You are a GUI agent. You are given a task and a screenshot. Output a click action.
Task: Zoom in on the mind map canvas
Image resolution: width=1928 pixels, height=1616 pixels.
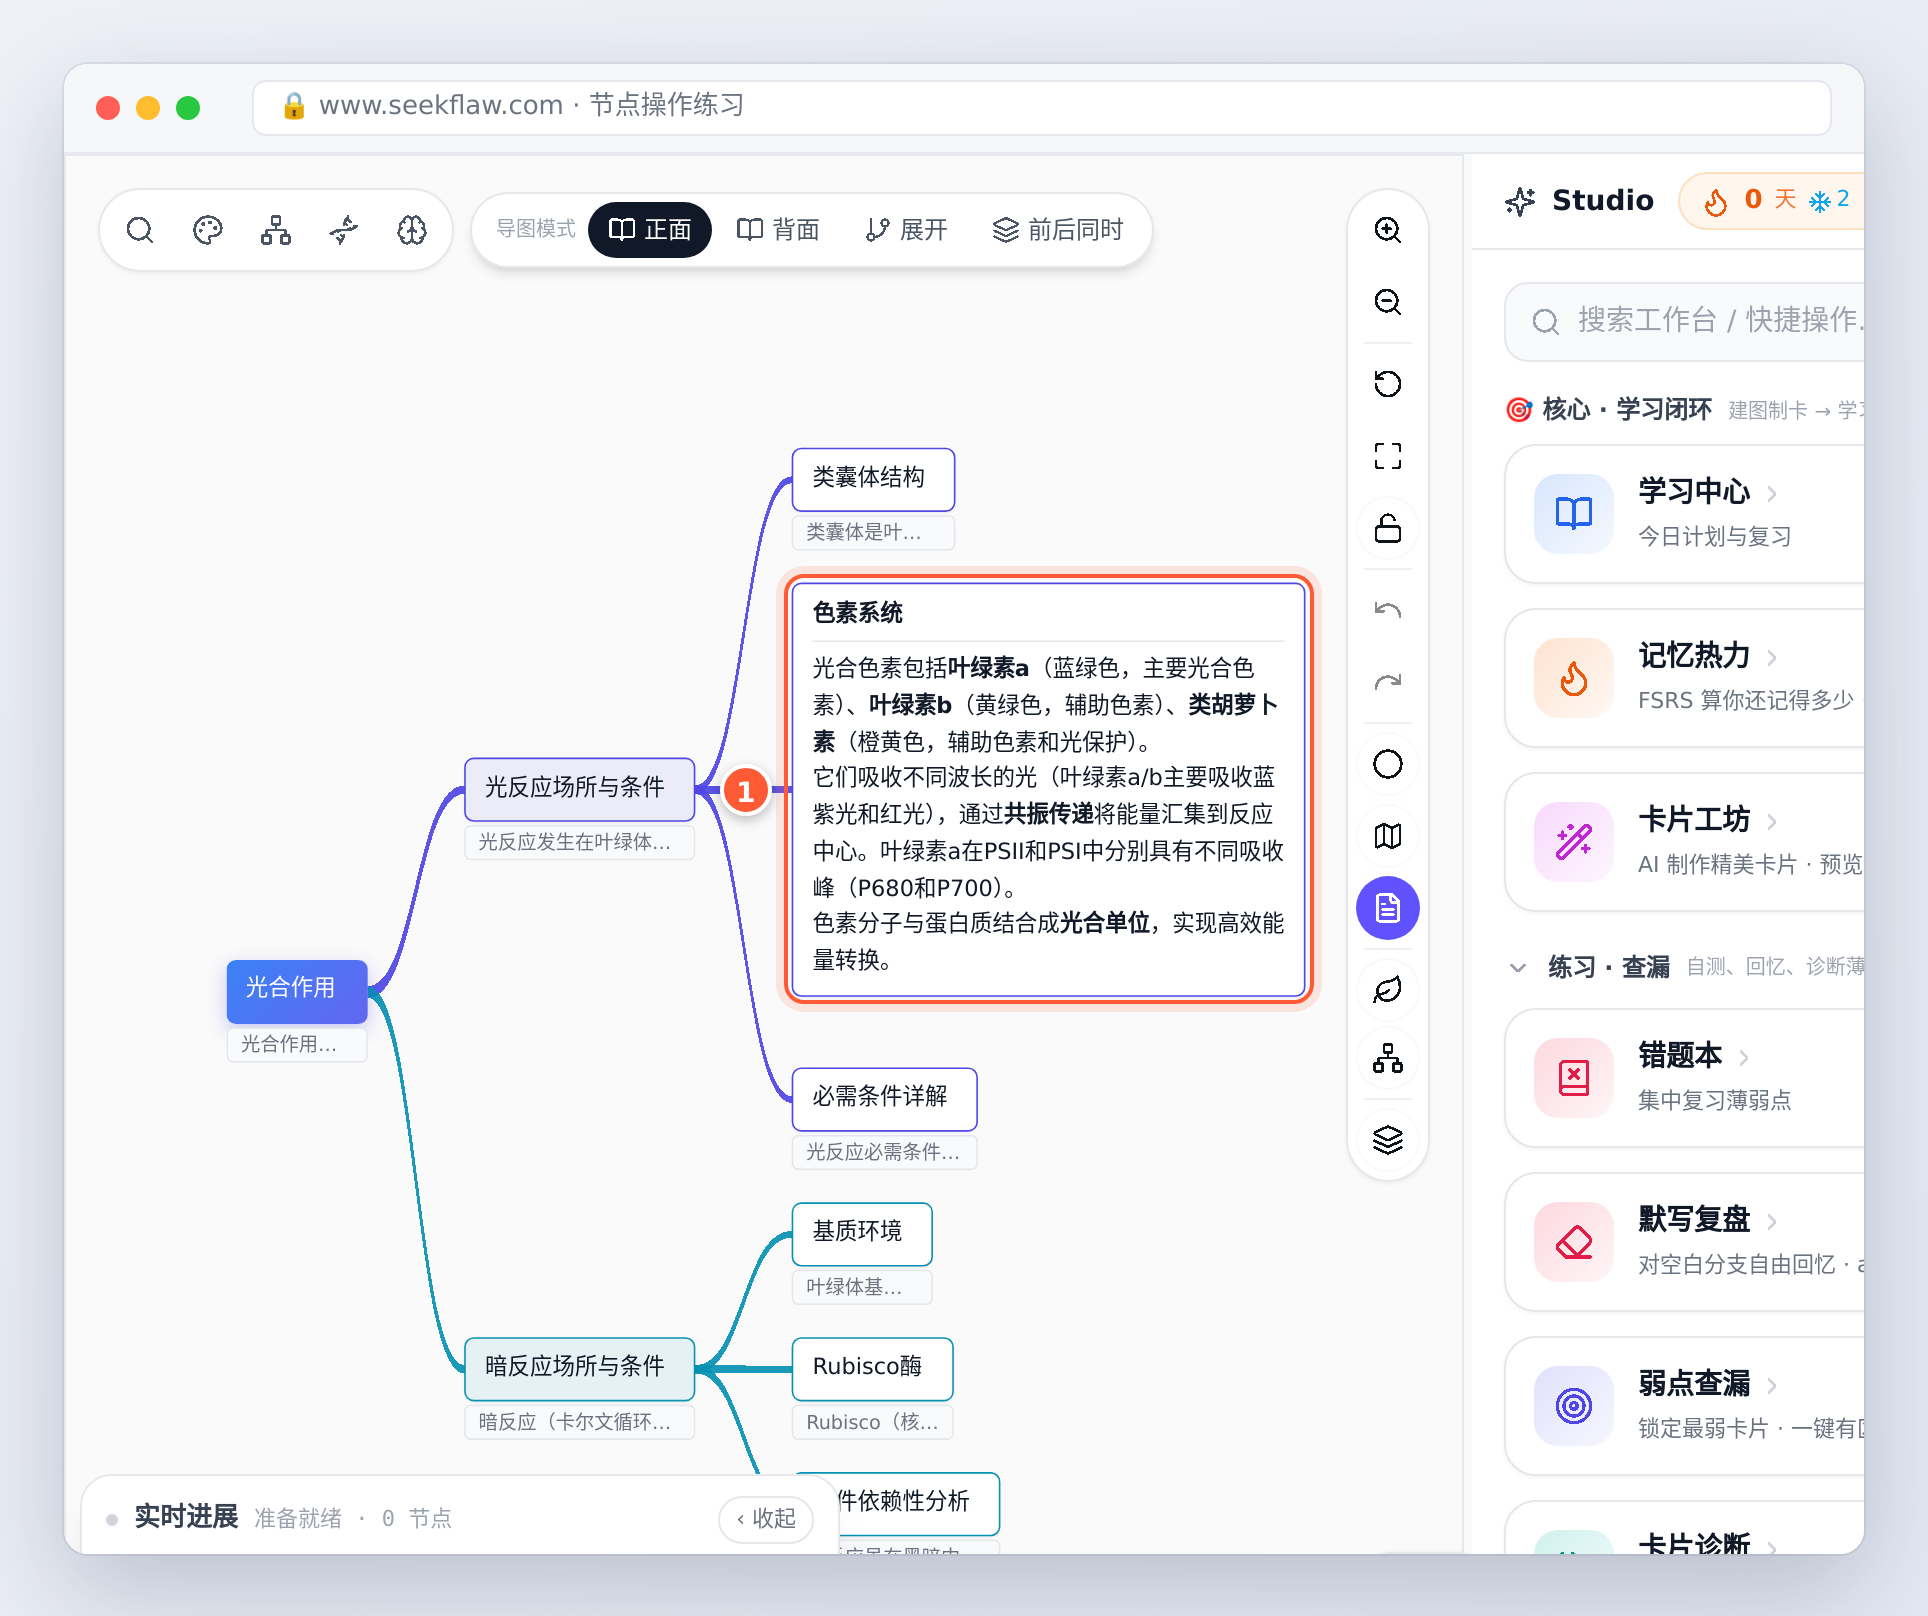coord(1388,230)
